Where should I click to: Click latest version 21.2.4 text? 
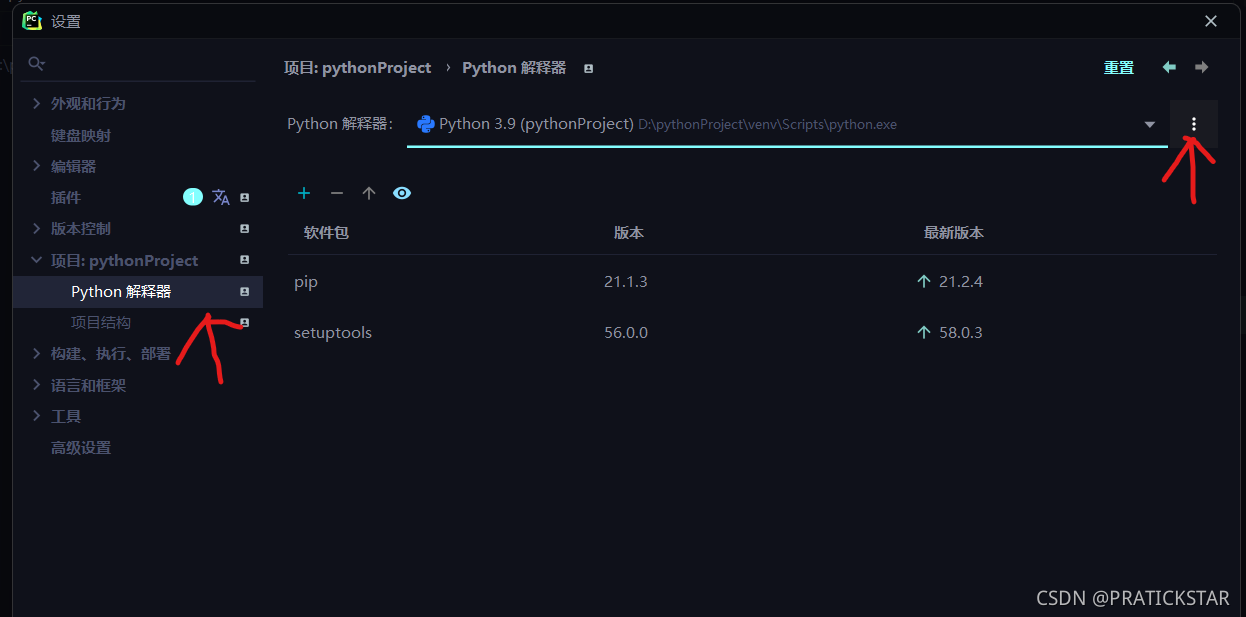tap(961, 282)
